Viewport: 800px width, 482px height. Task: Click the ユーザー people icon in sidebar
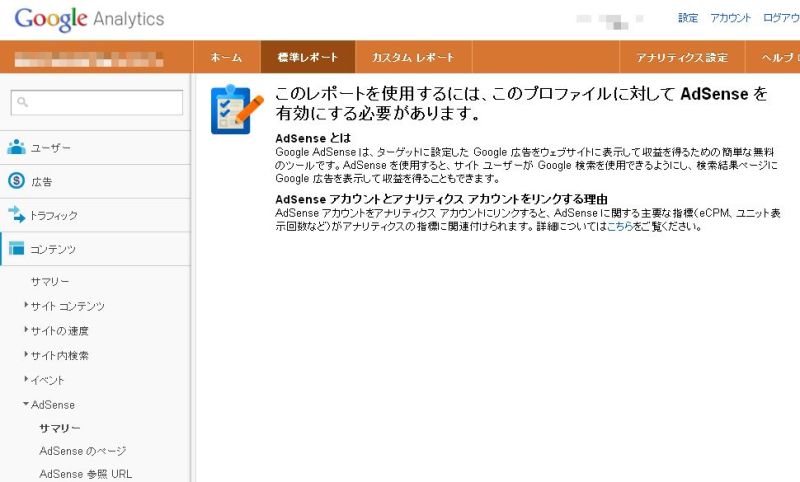click(x=16, y=147)
